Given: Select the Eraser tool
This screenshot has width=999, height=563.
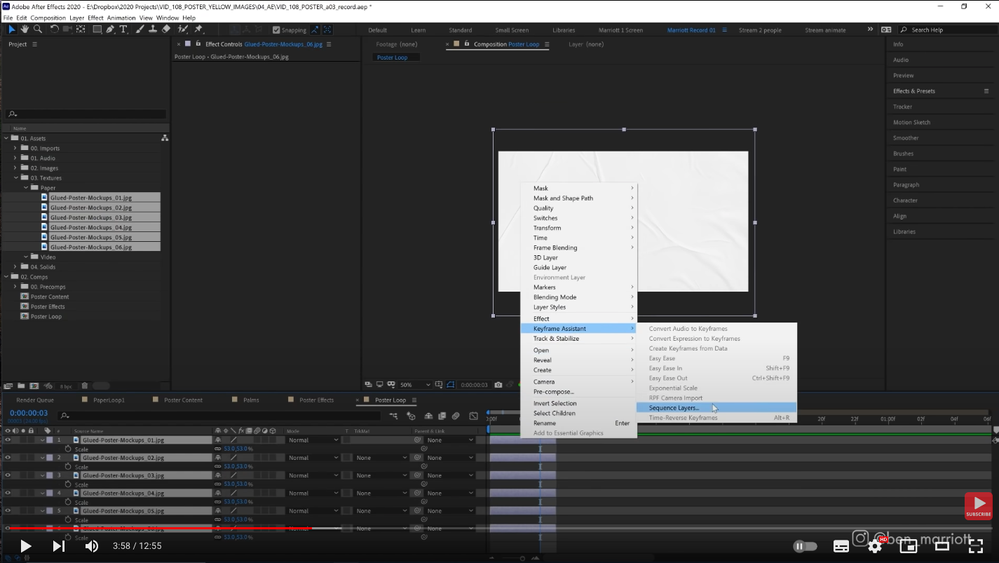Looking at the screenshot, I should [166, 30].
